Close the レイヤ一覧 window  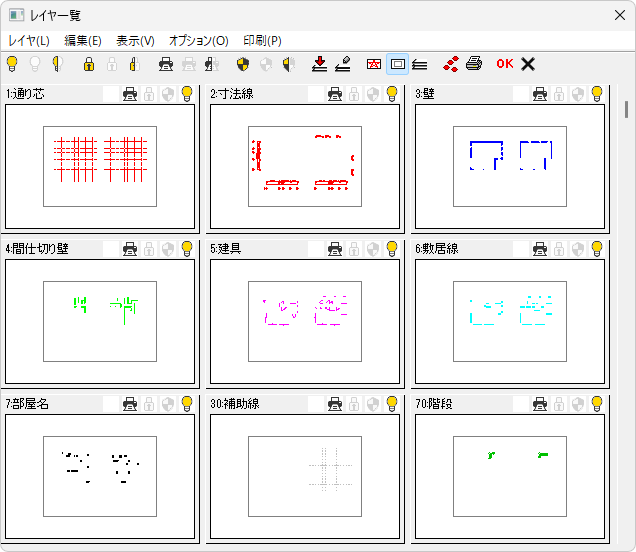pyautogui.click(x=620, y=15)
